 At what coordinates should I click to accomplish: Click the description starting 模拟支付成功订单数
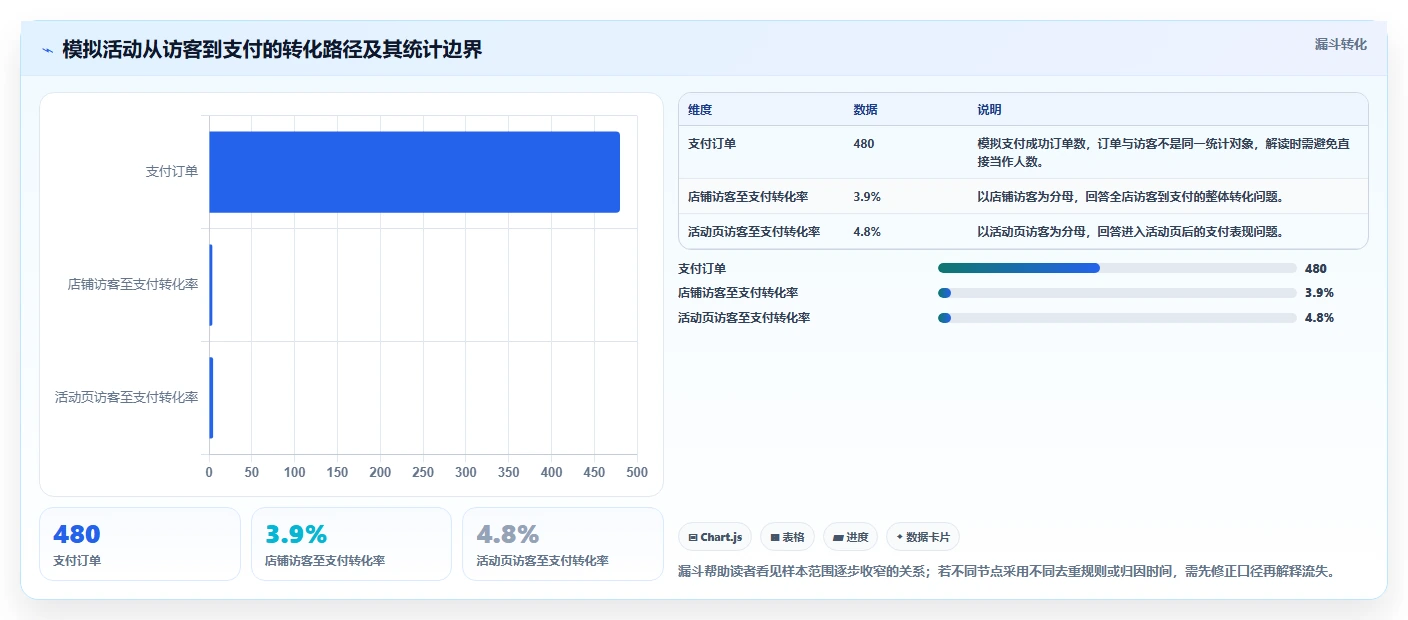(x=1164, y=152)
